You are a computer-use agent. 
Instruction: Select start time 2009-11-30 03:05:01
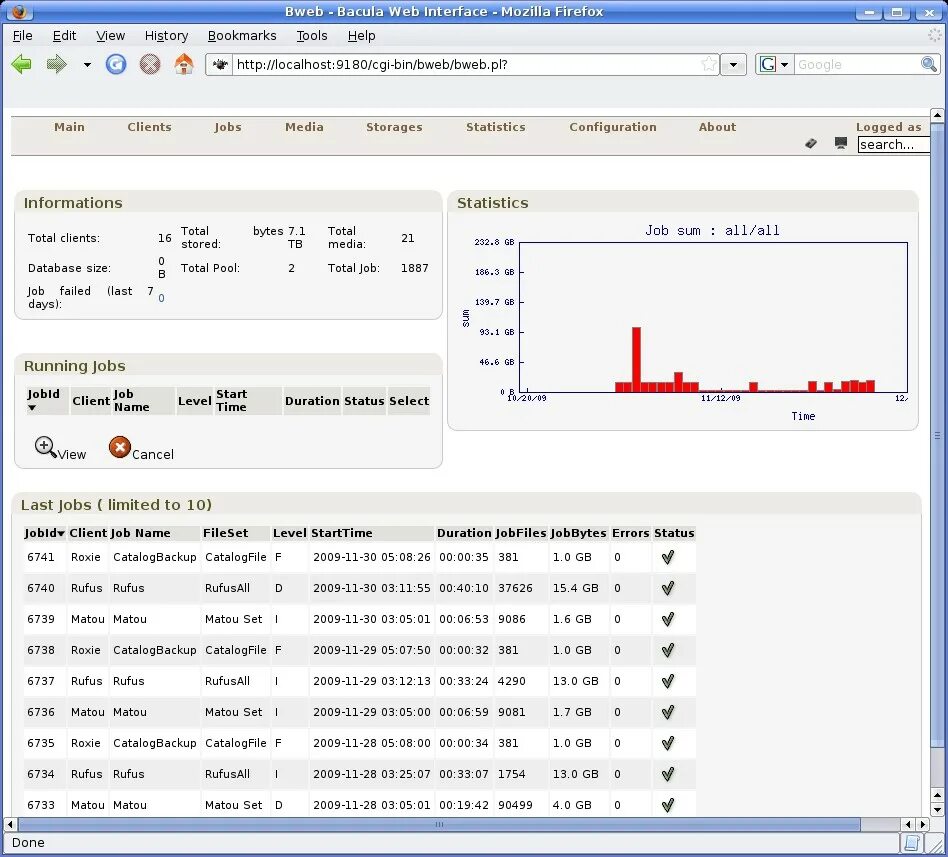(372, 619)
